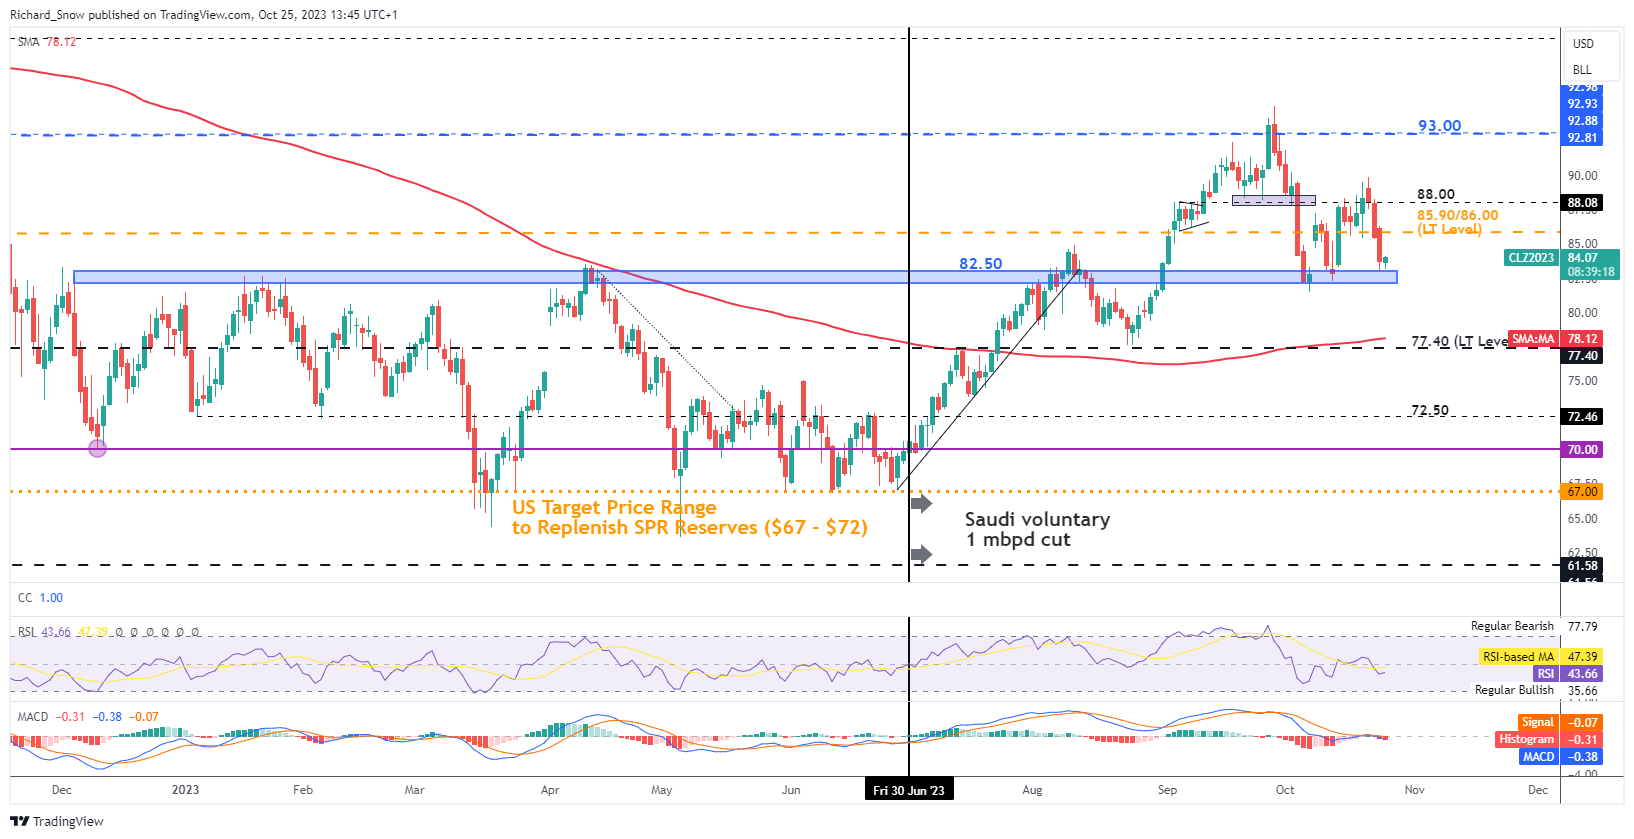Viewport: 1634px width, 839px height.
Task: Click the red 78.12 SMA value label
Action: pyautogui.click(x=1582, y=339)
